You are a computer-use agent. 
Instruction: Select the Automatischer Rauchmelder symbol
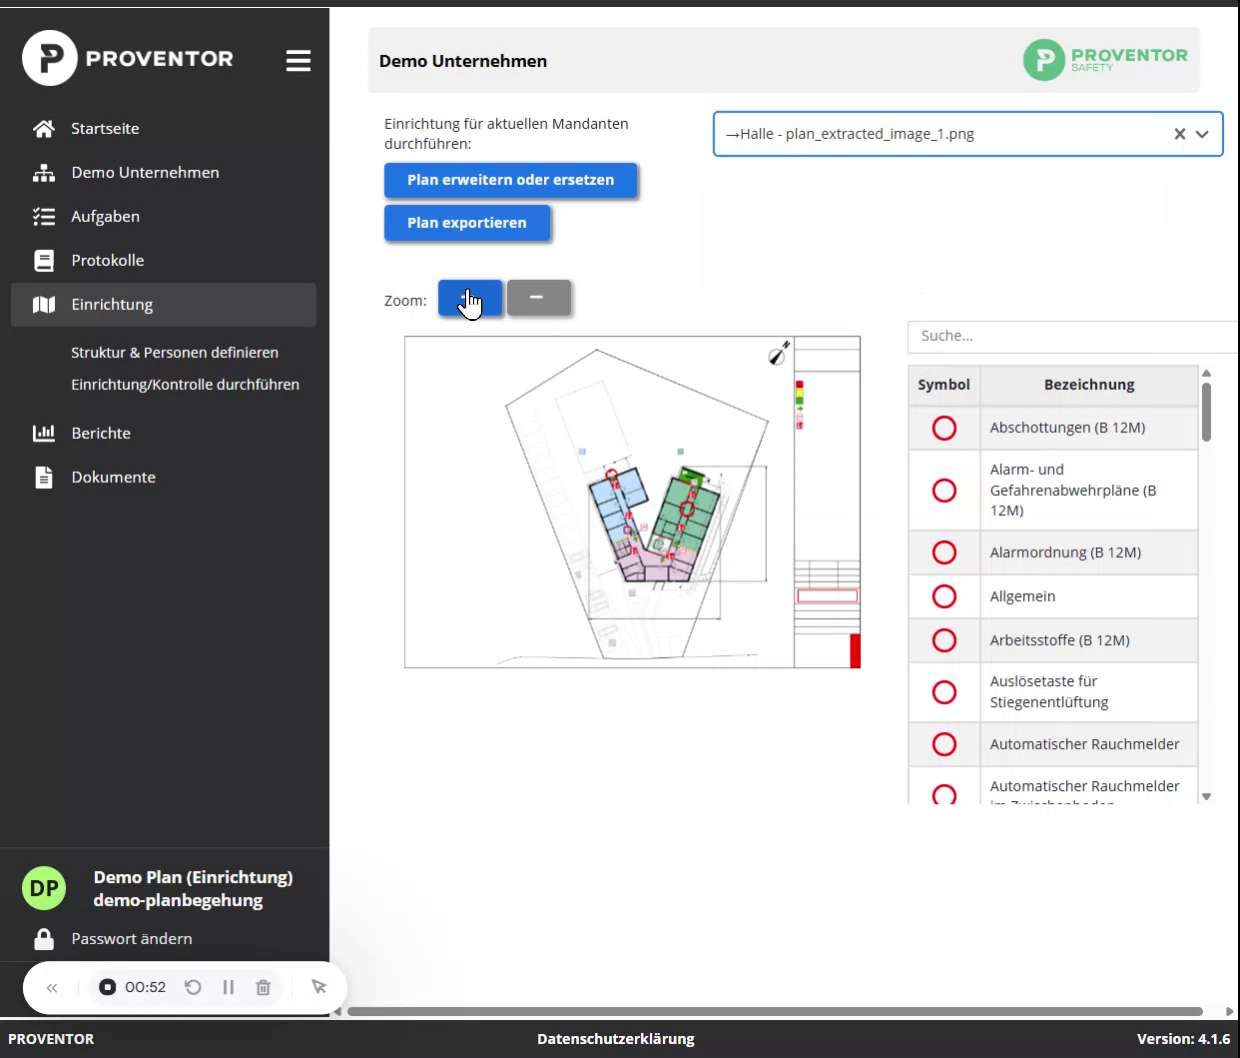(x=944, y=744)
